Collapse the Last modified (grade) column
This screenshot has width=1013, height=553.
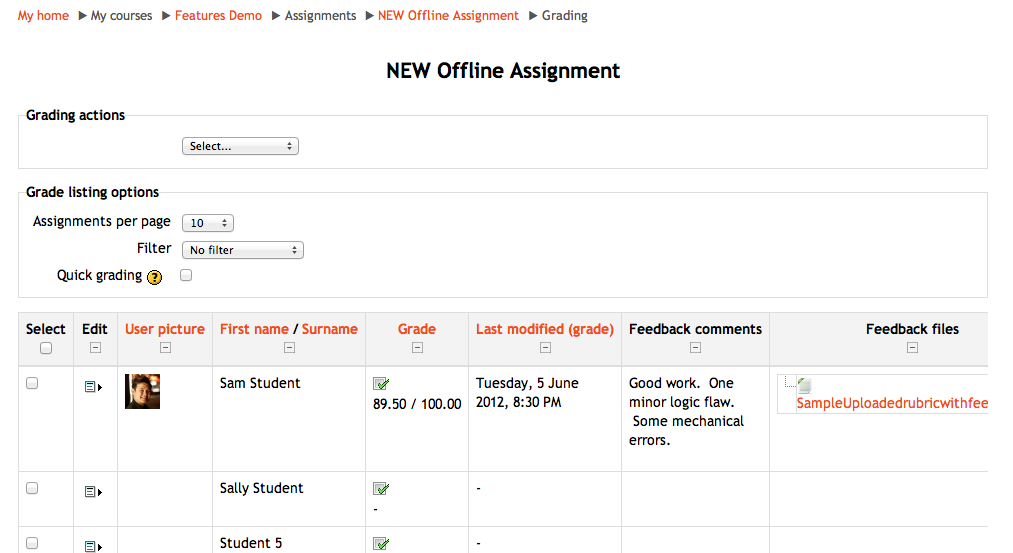coord(545,348)
